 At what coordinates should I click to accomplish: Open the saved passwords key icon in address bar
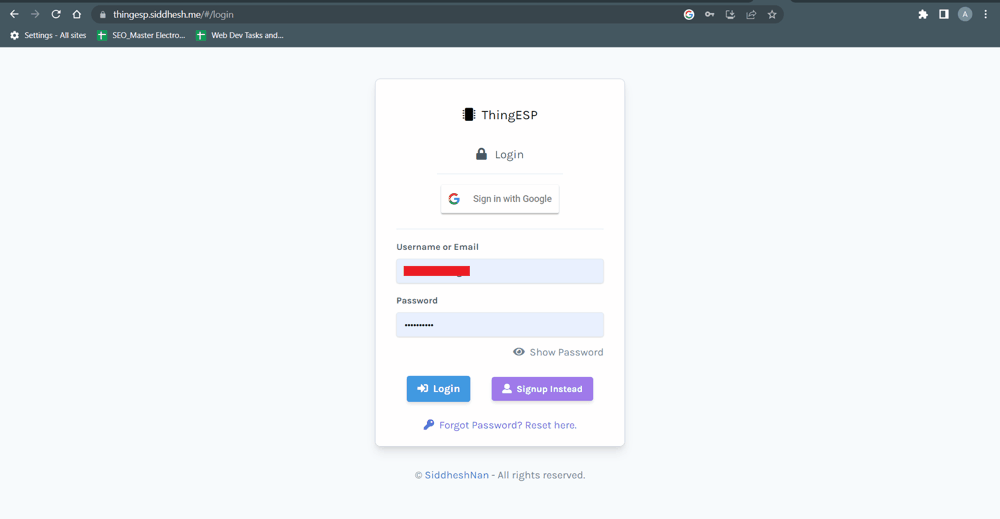pyautogui.click(x=709, y=14)
